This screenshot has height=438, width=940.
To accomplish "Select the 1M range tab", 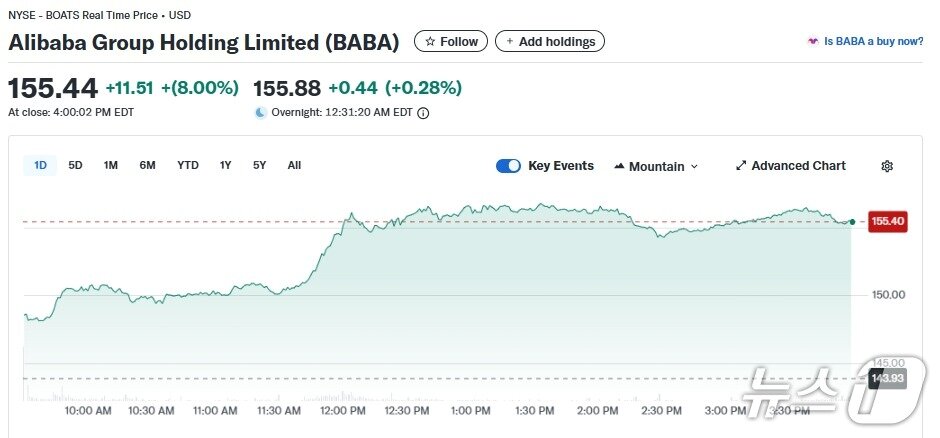I will click(111, 165).
